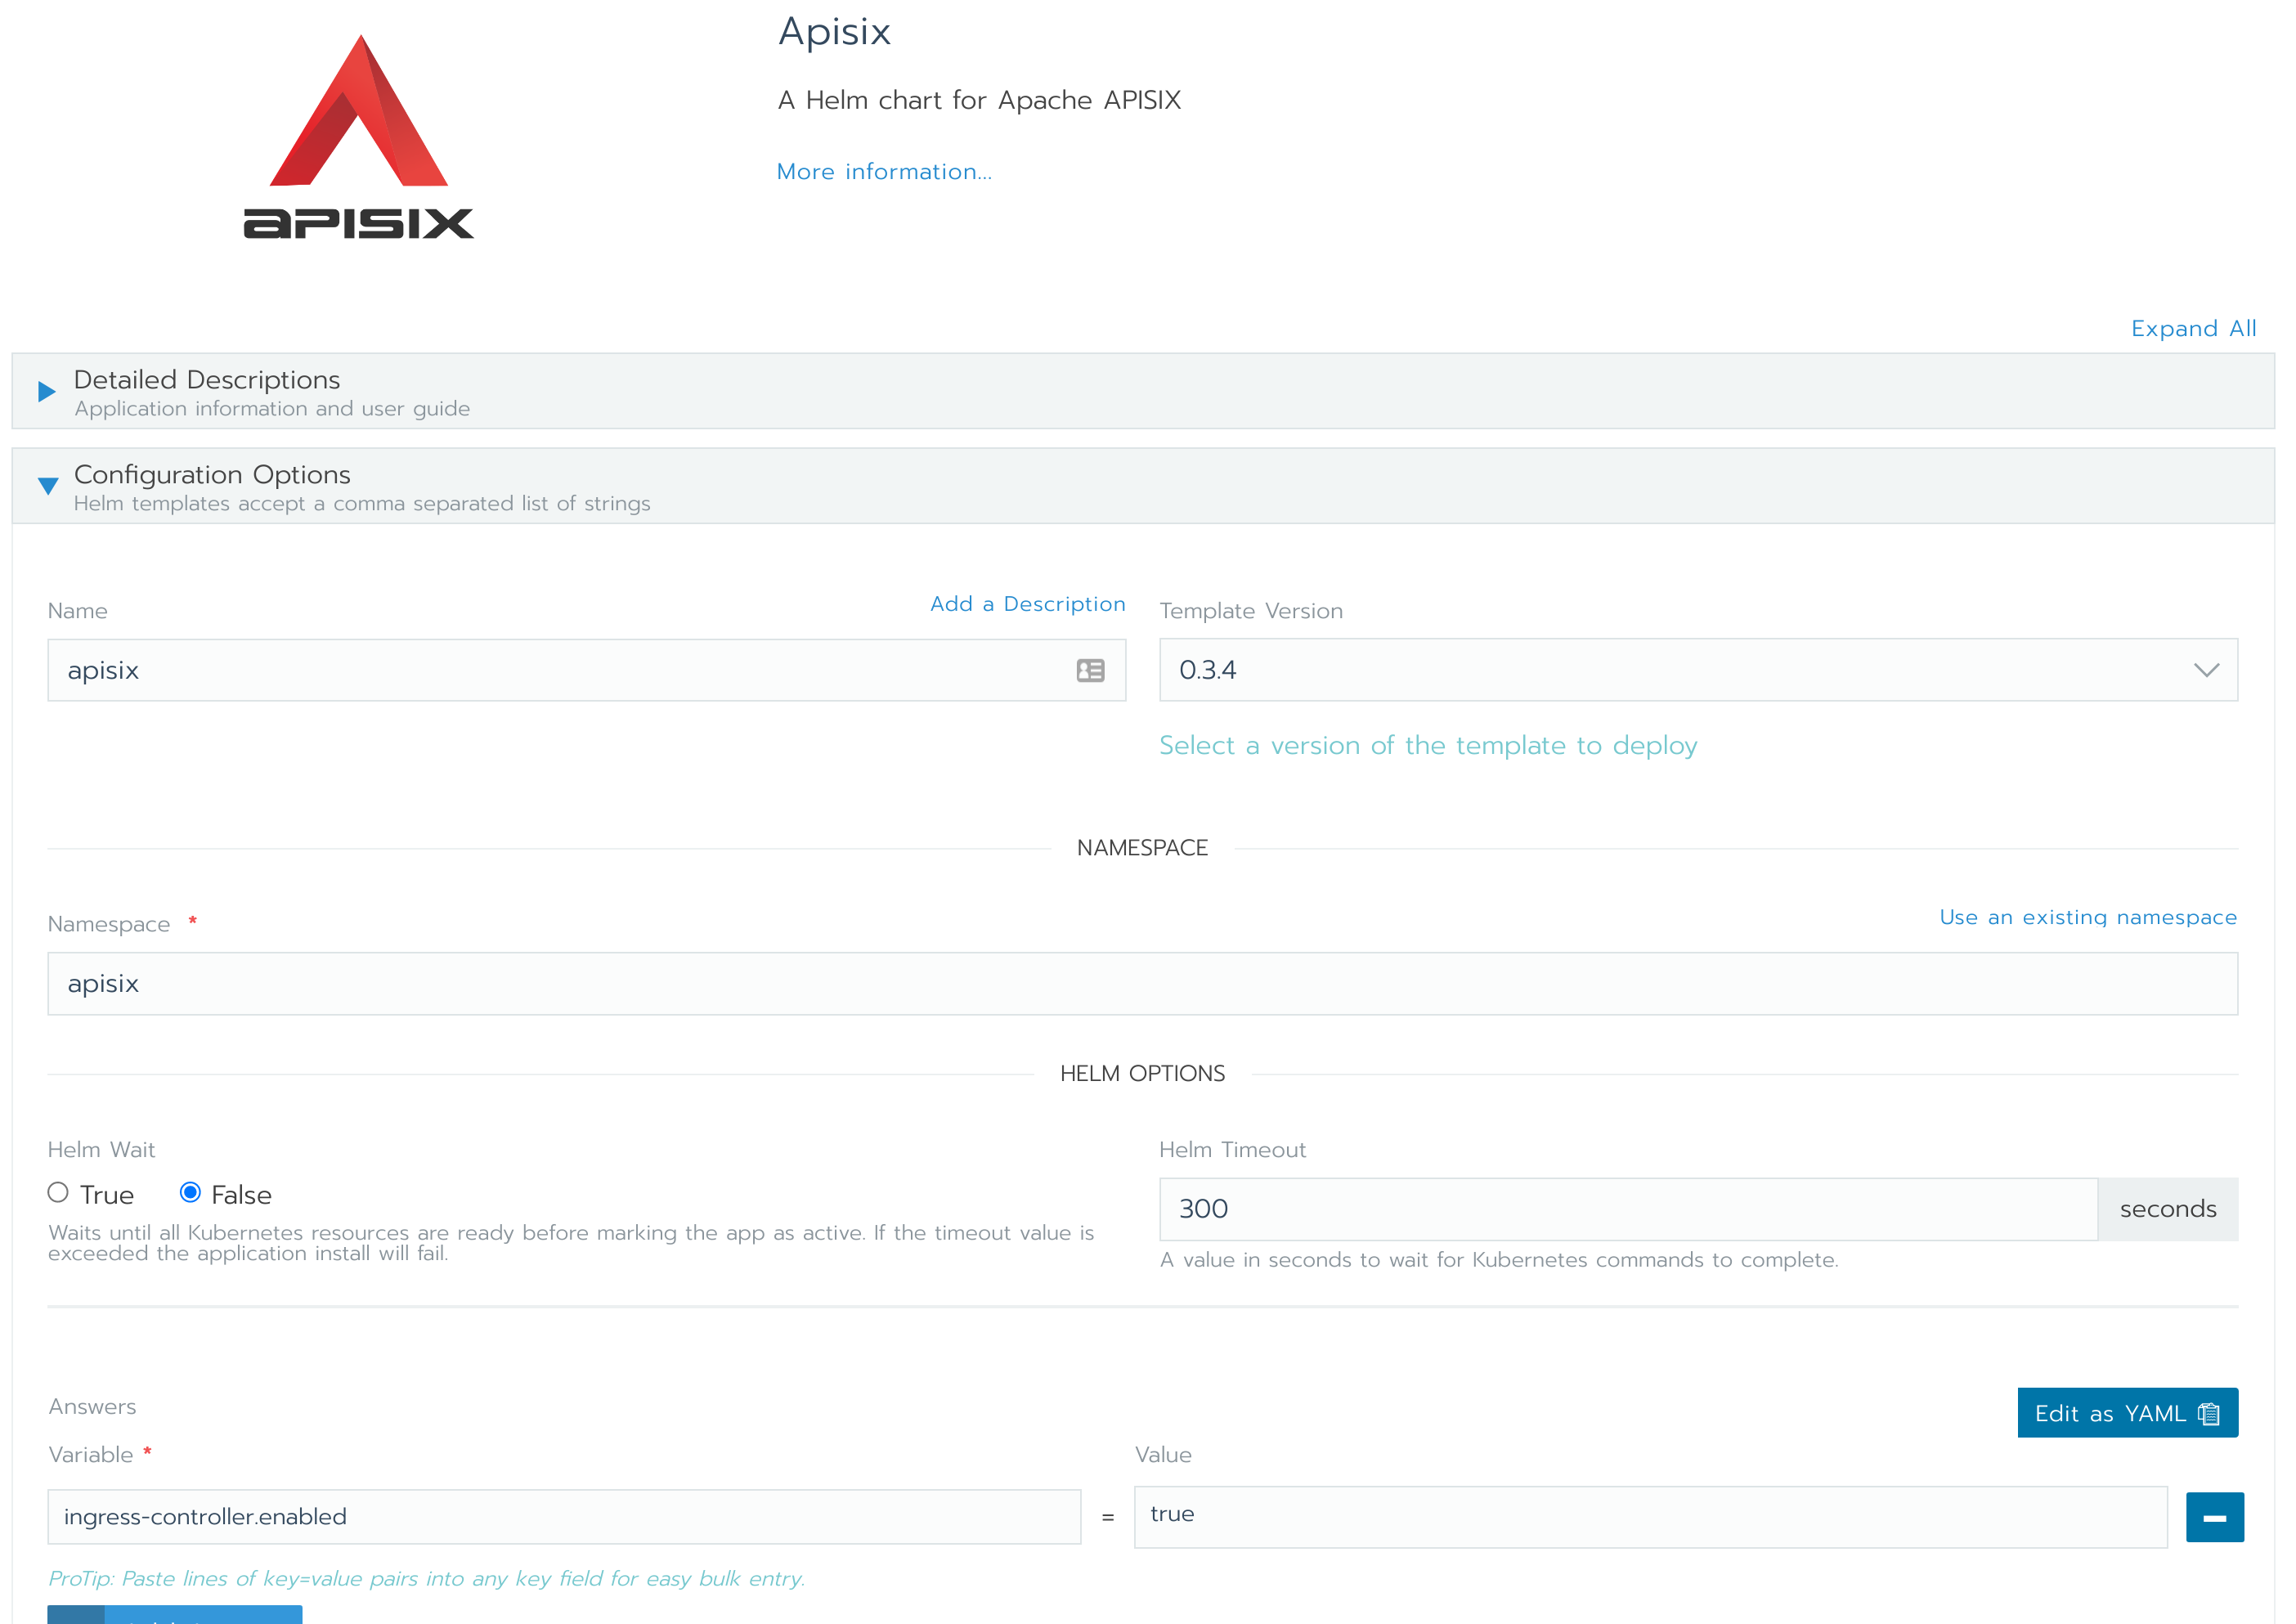
Task: Click the APISIX logo image
Action: (358, 138)
